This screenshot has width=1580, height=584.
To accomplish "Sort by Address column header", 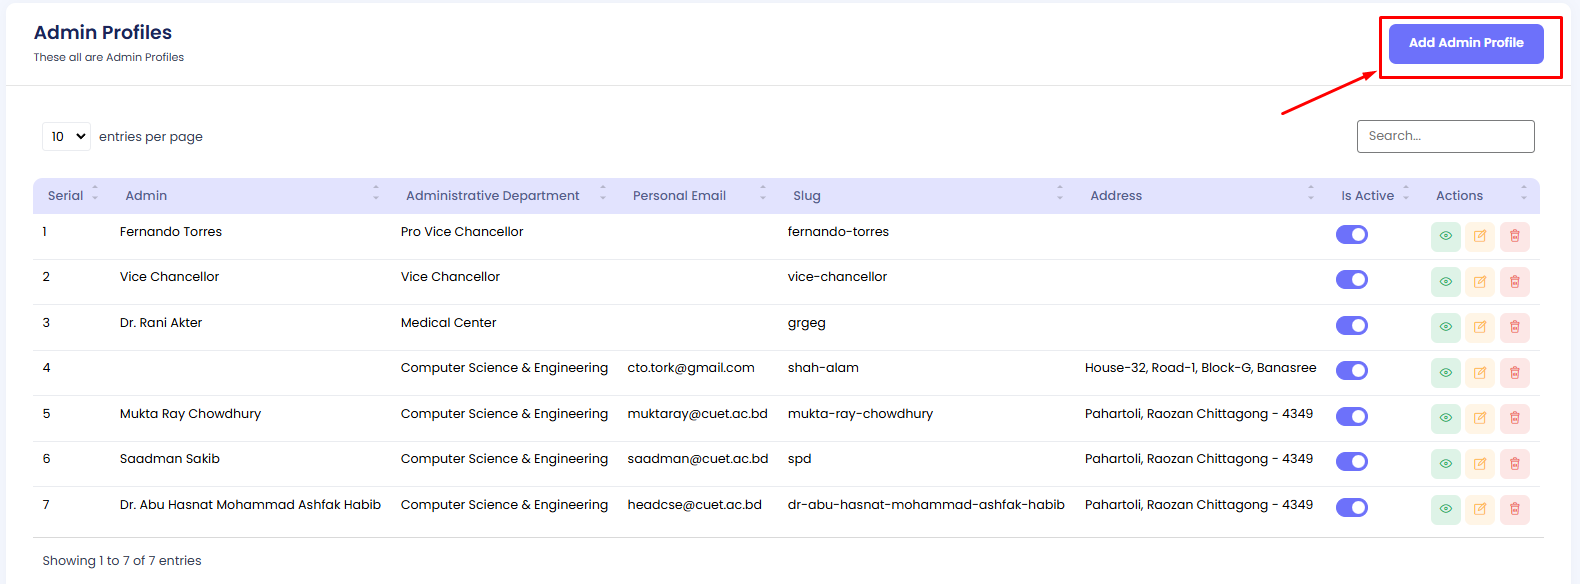I will (x=1116, y=196).
